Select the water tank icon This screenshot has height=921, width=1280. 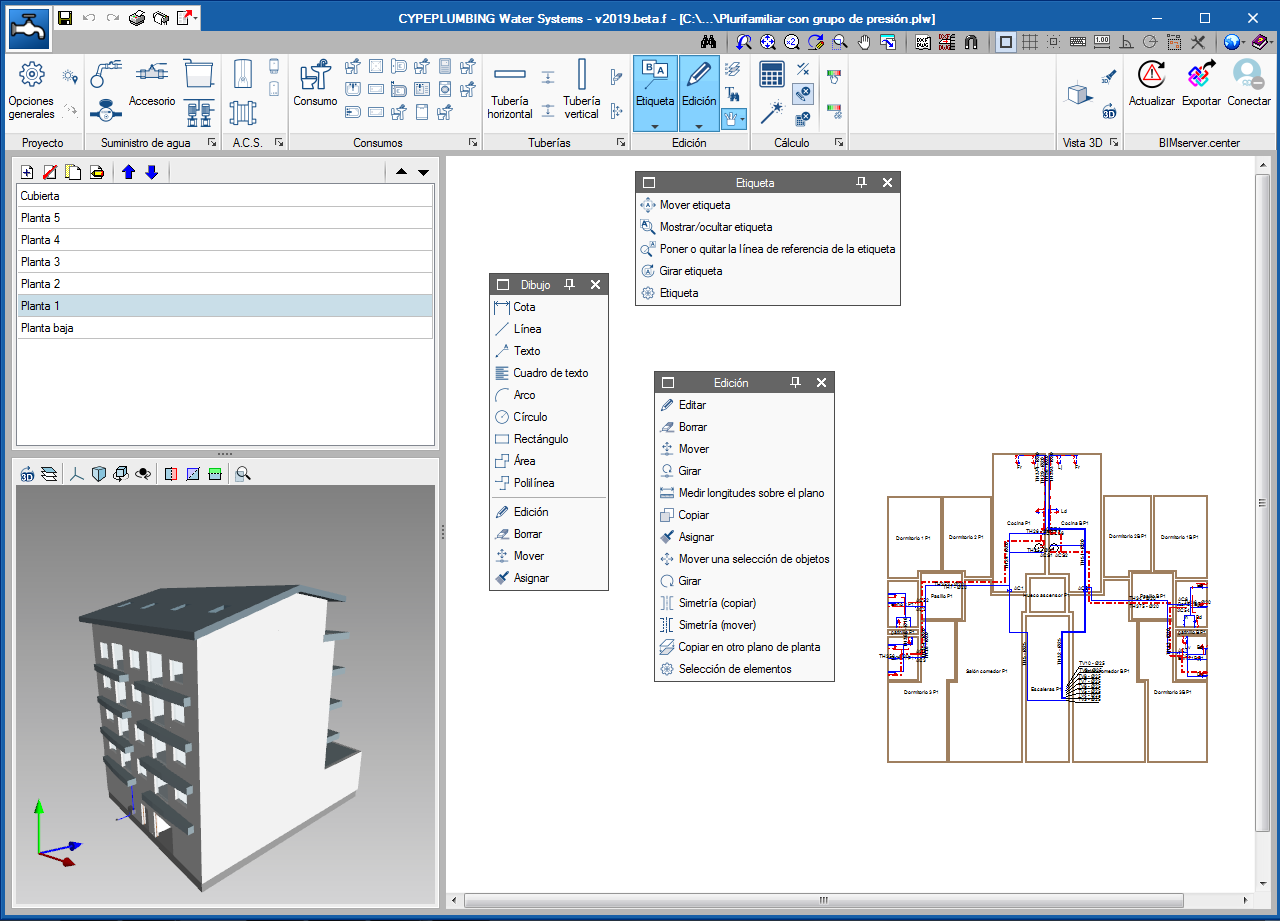pyautogui.click(x=200, y=73)
